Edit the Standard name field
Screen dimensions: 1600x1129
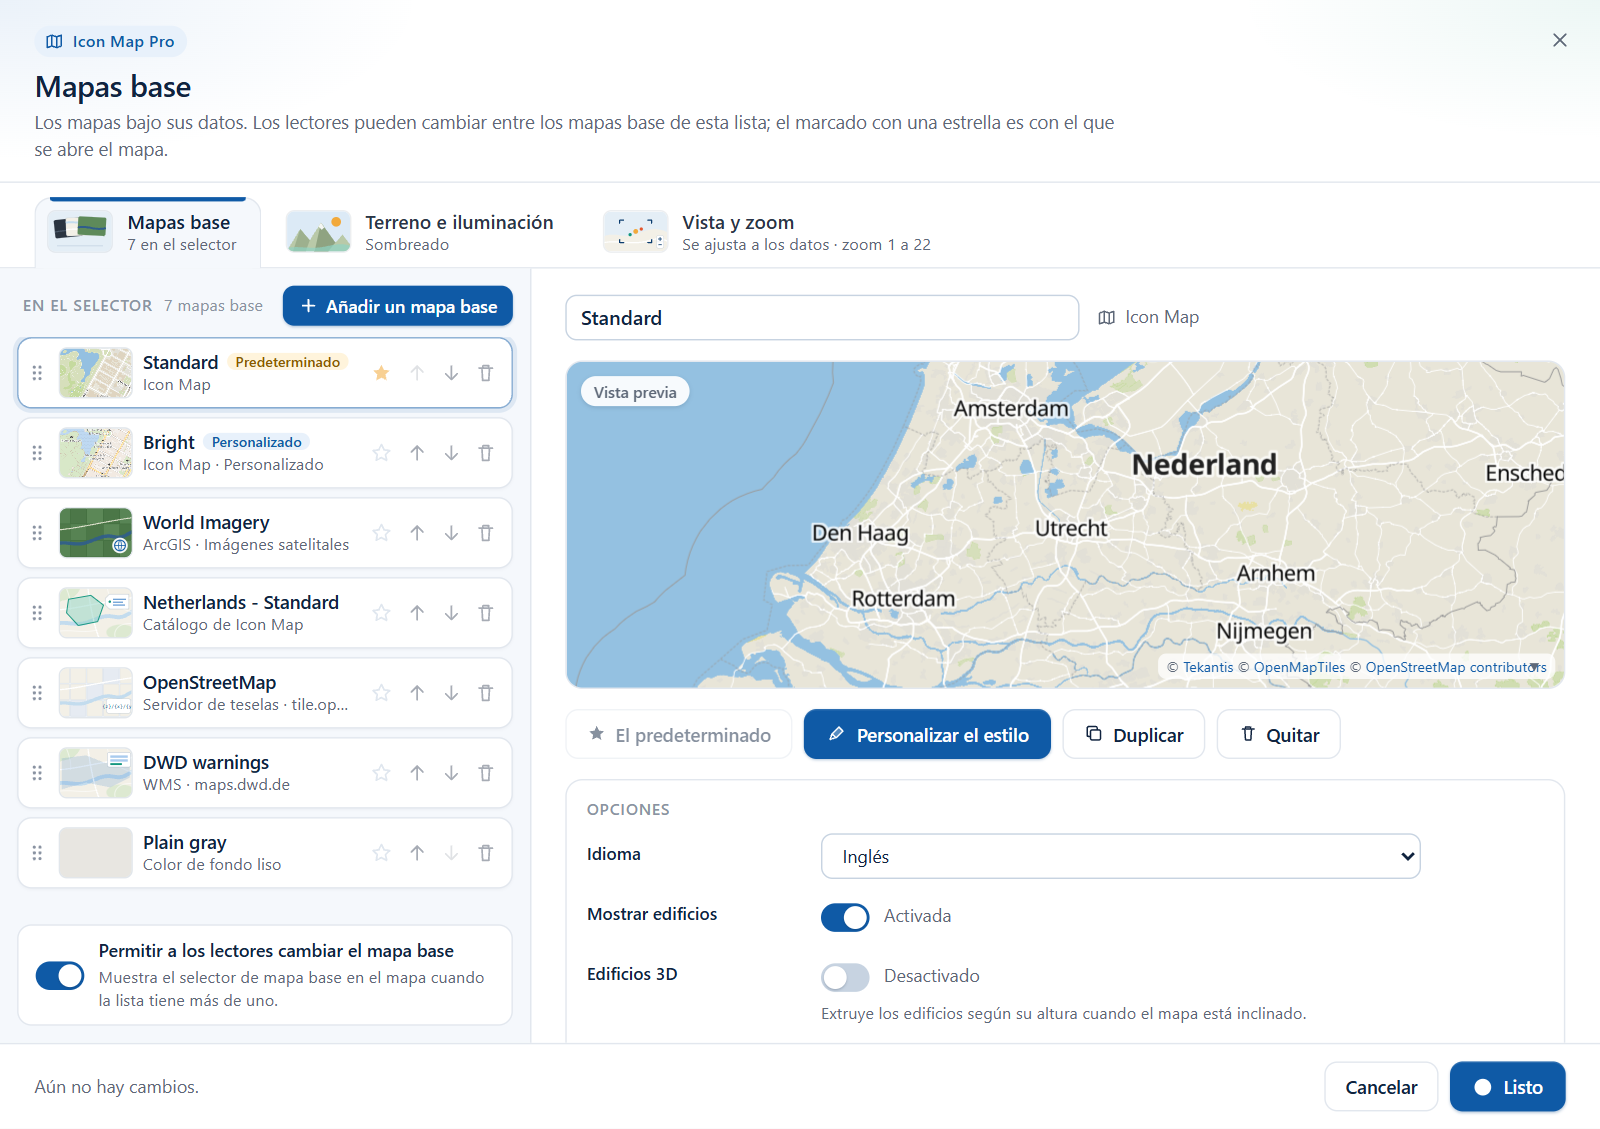[x=822, y=317]
